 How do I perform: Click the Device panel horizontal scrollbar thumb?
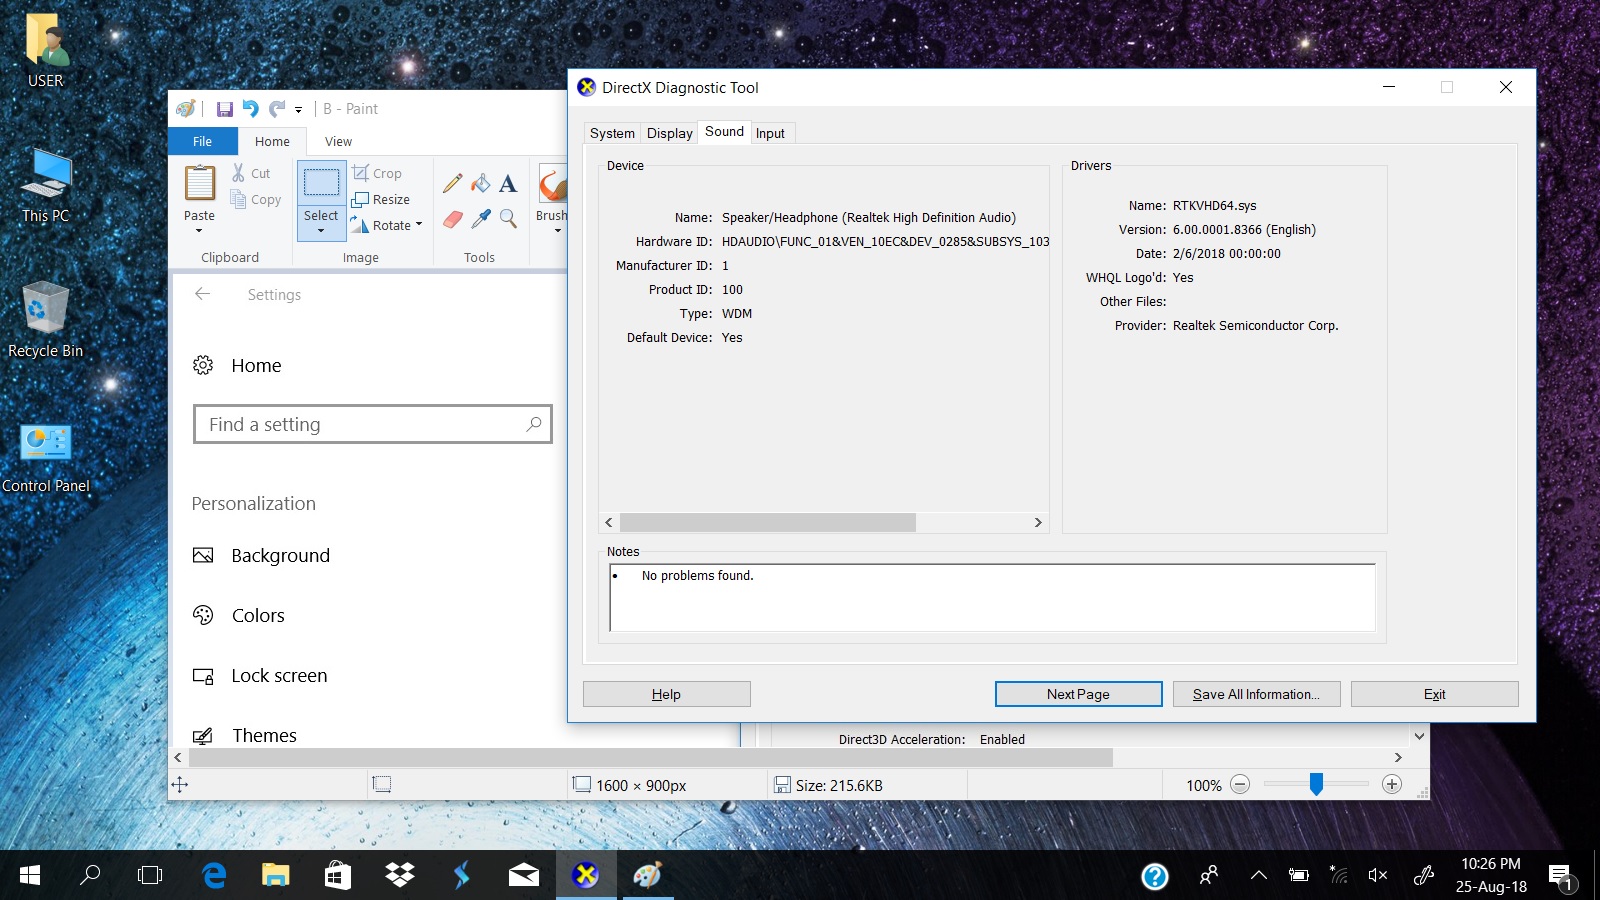(x=768, y=522)
